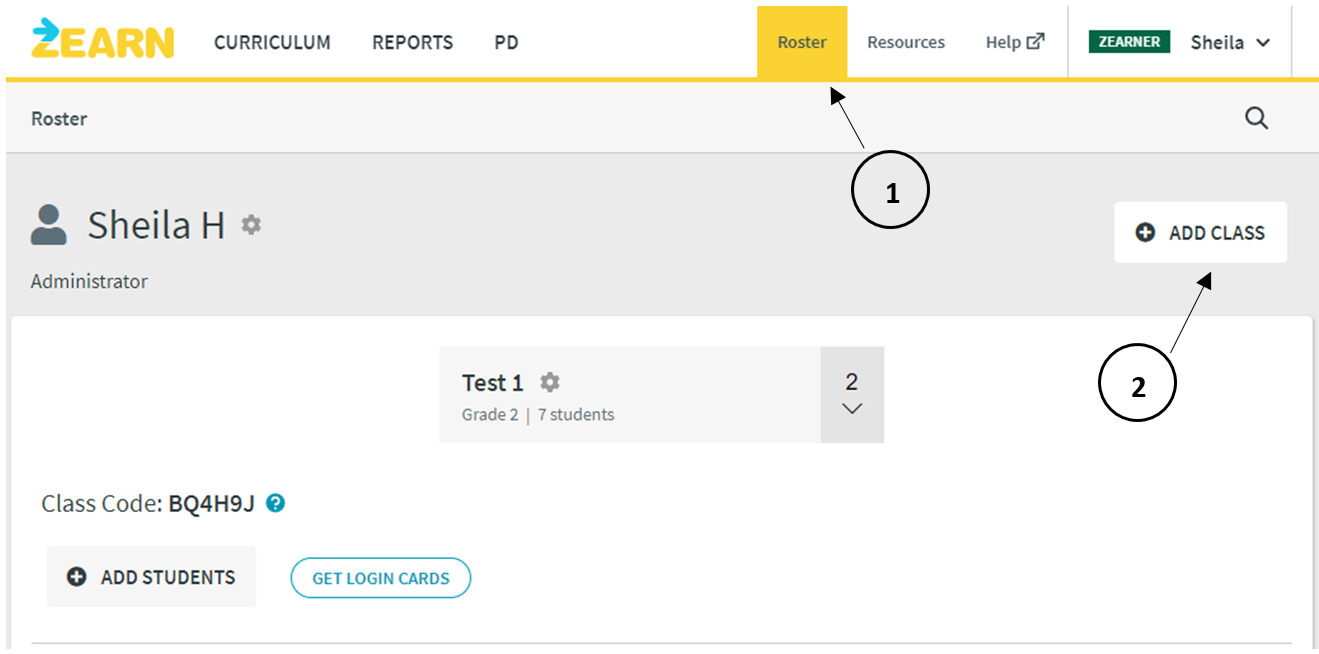Open the Reports menu

point(412,43)
